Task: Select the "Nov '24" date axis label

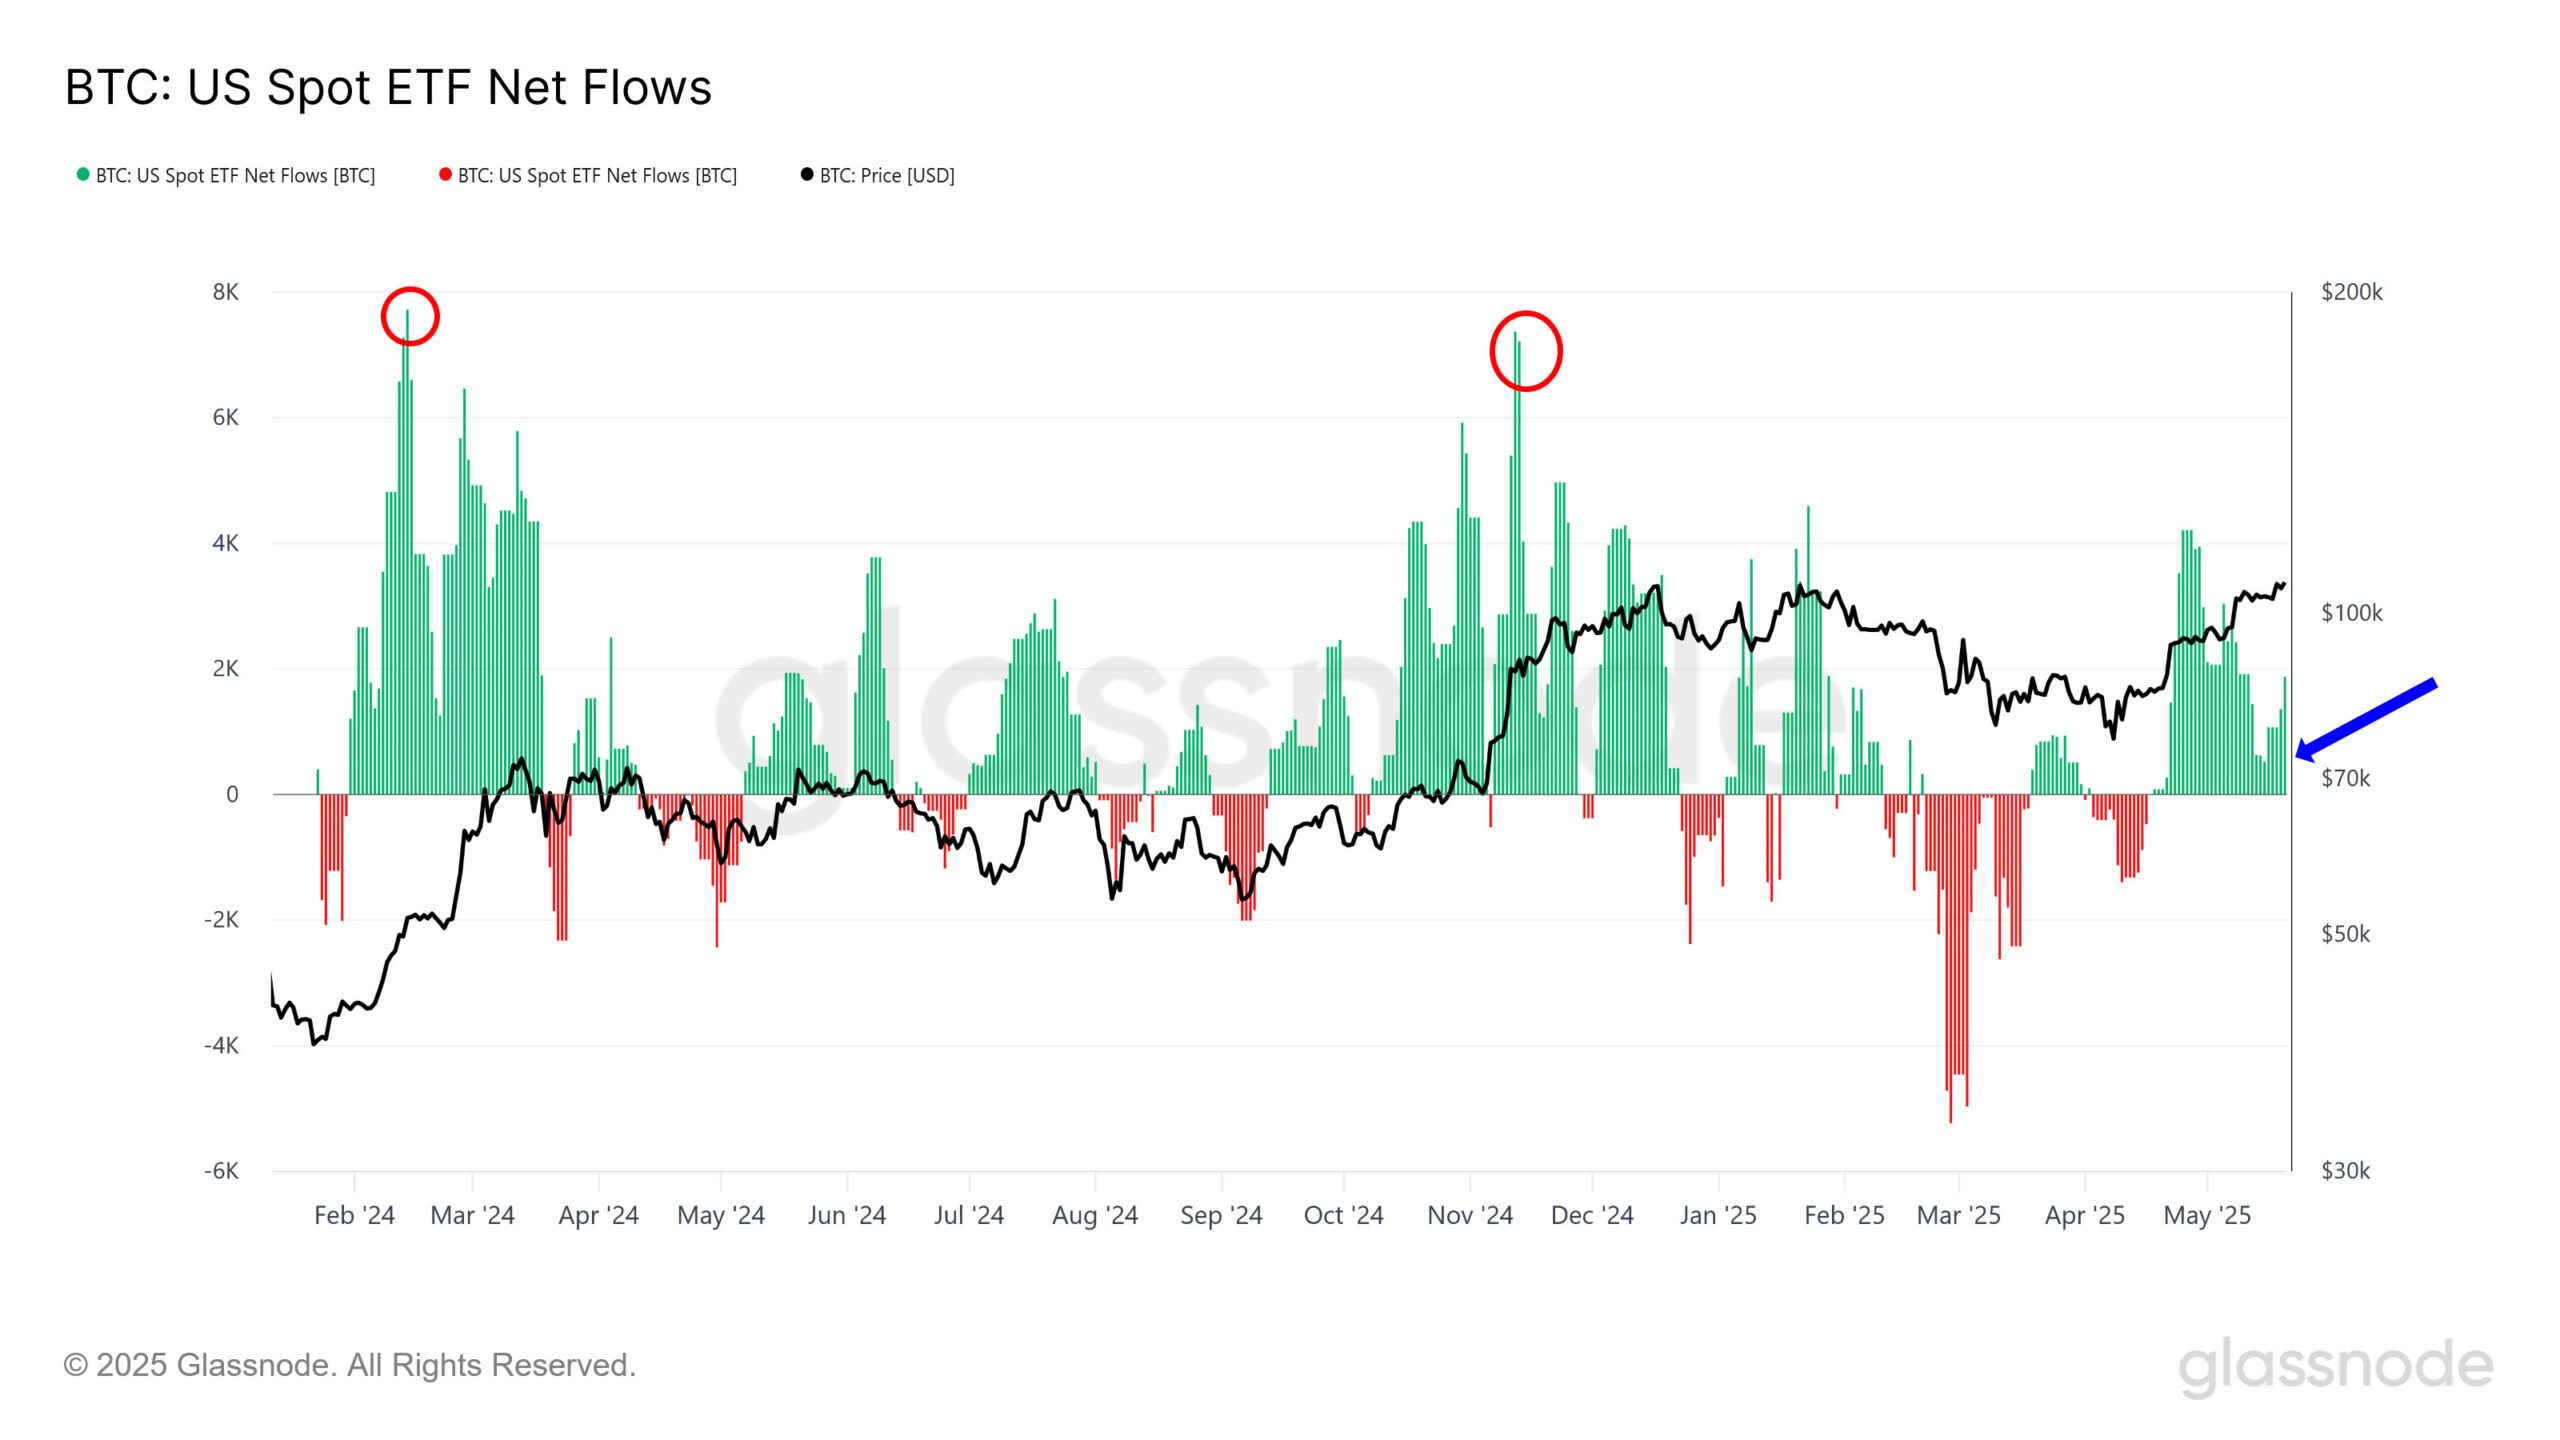Action: pos(1469,1215)
